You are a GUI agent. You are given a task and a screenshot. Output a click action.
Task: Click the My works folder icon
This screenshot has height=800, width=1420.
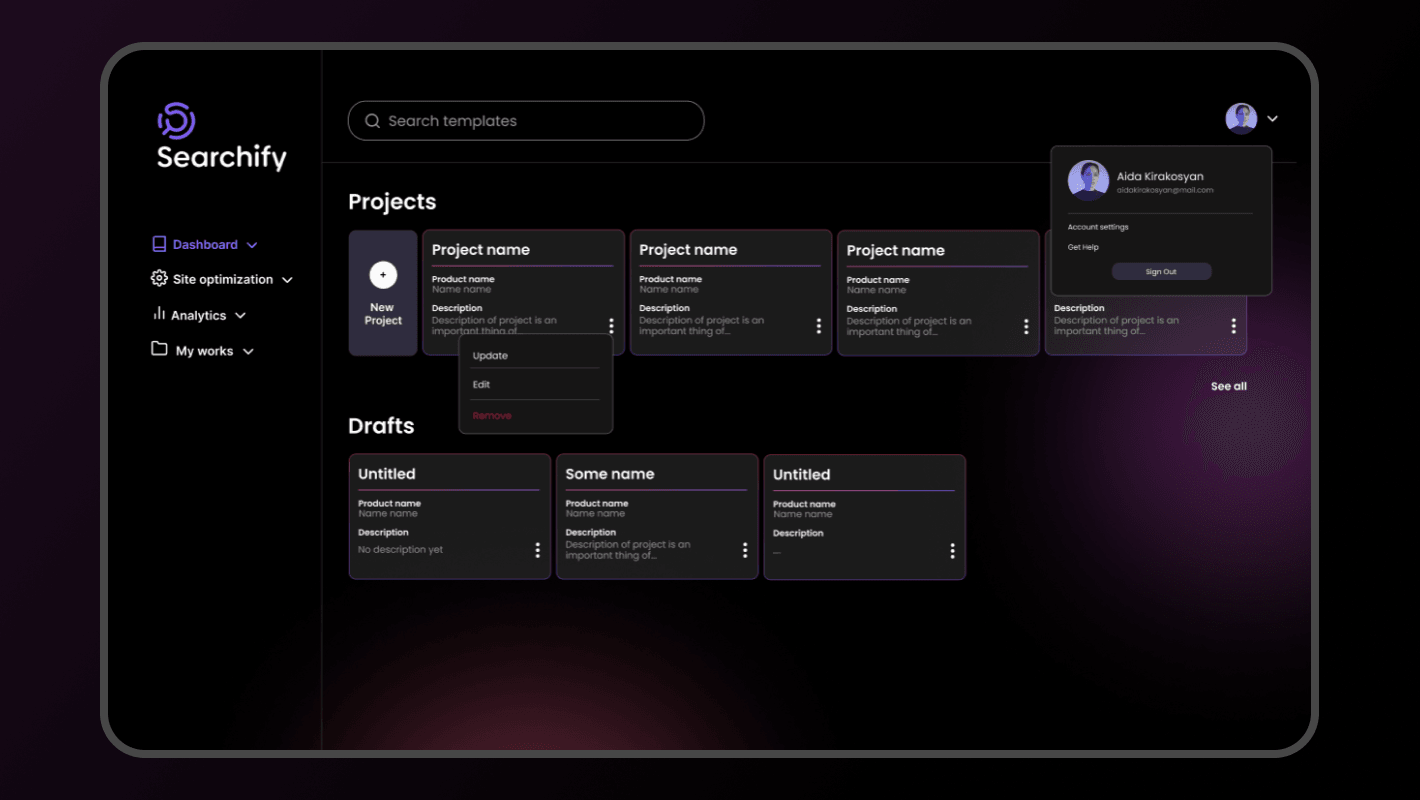tap(159, 349)
